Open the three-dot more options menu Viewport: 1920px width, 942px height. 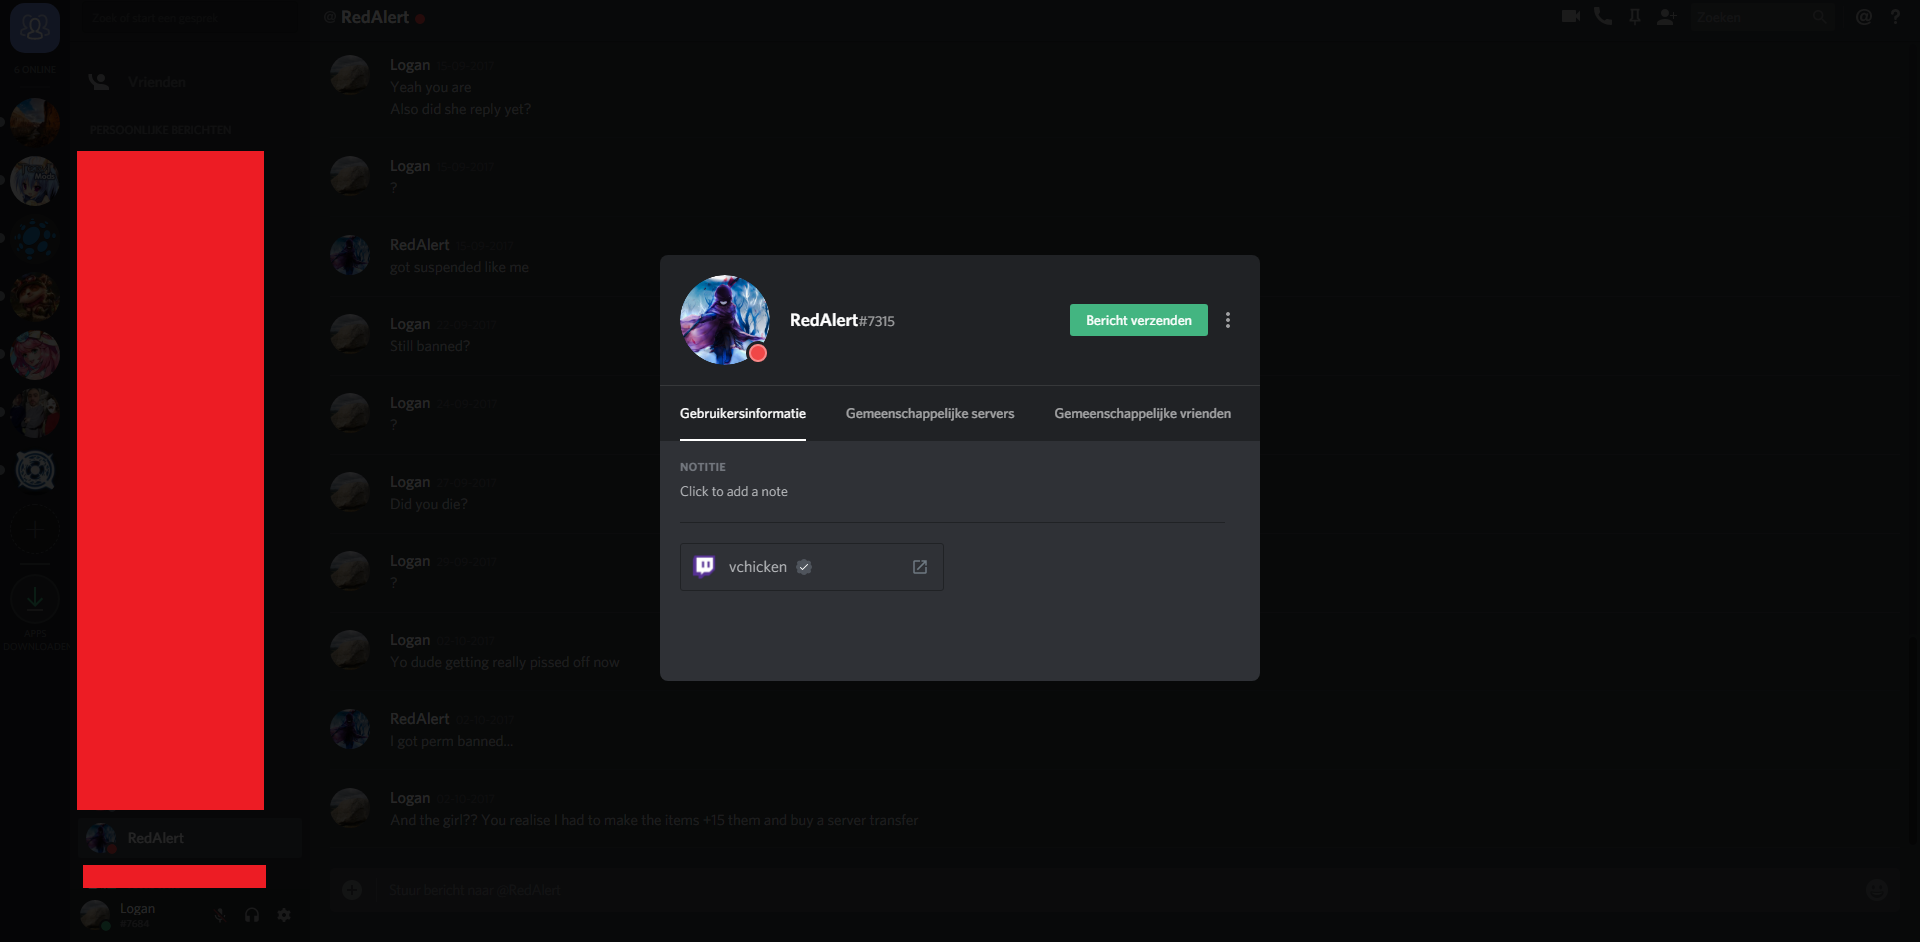pyautogui.click(x=1228, y=320)
